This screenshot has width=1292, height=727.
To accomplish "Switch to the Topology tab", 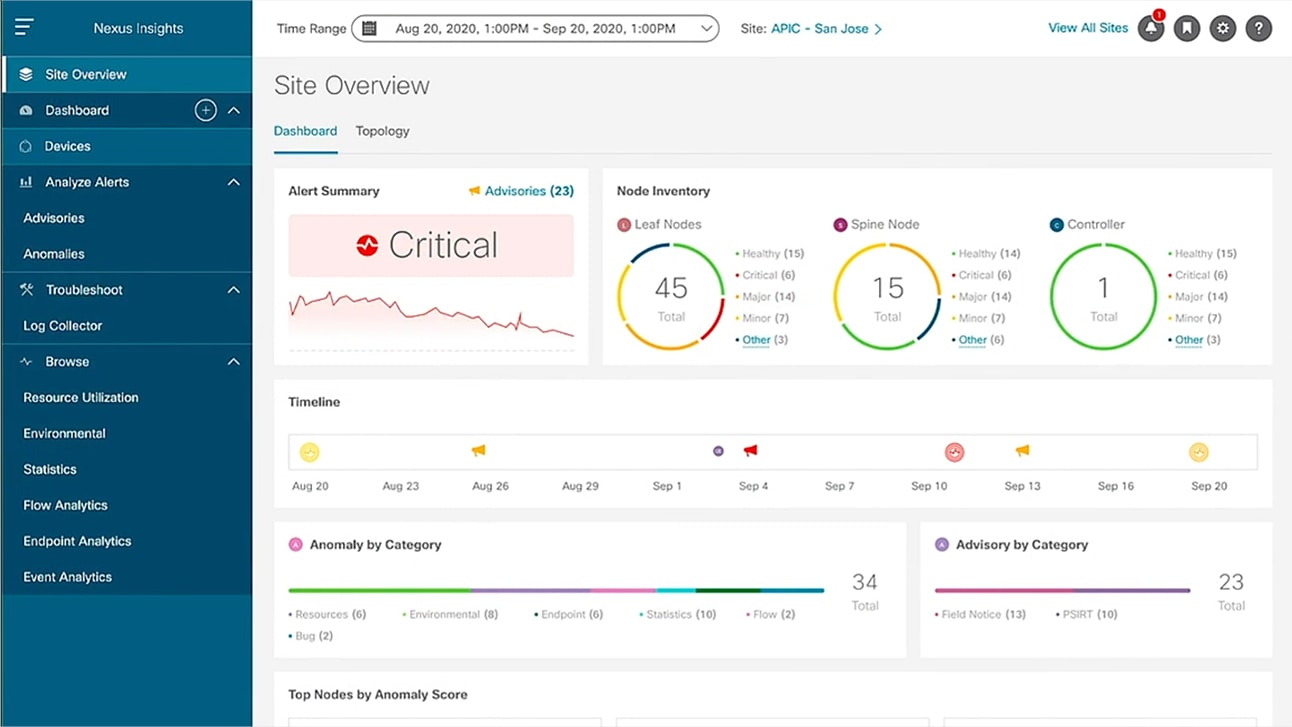I will (382, 131).
